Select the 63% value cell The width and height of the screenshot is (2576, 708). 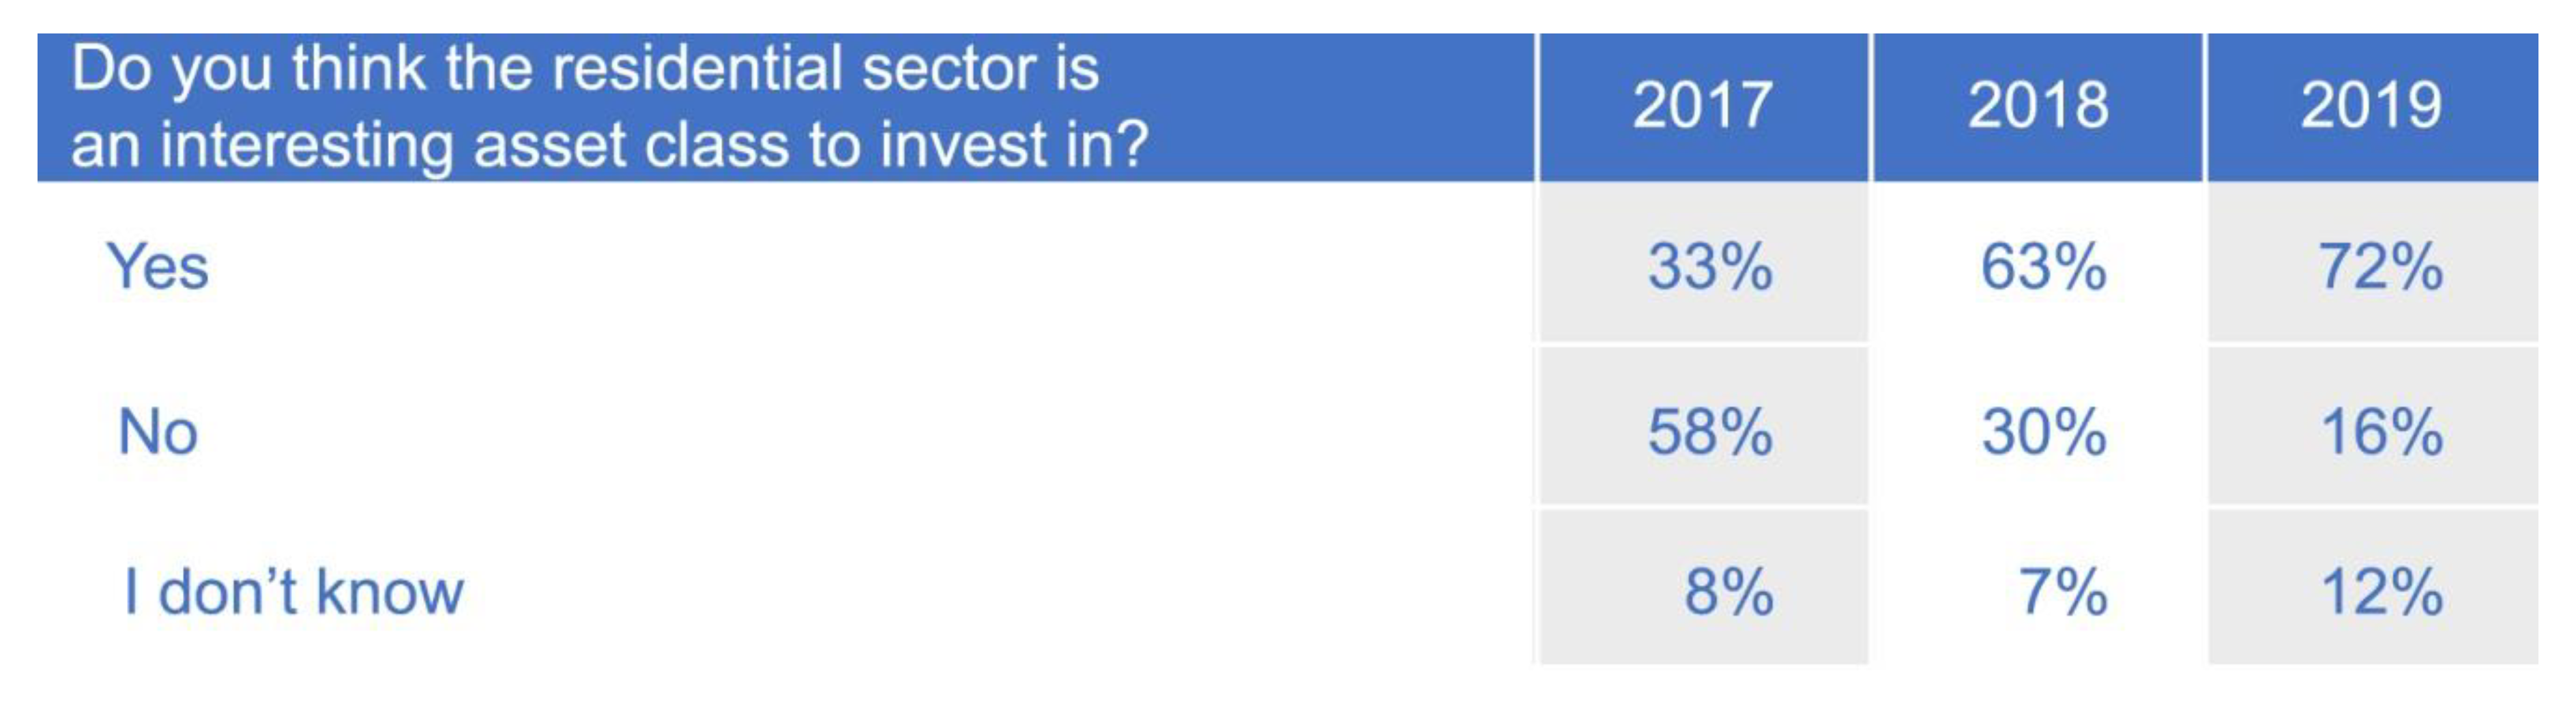2043,268
